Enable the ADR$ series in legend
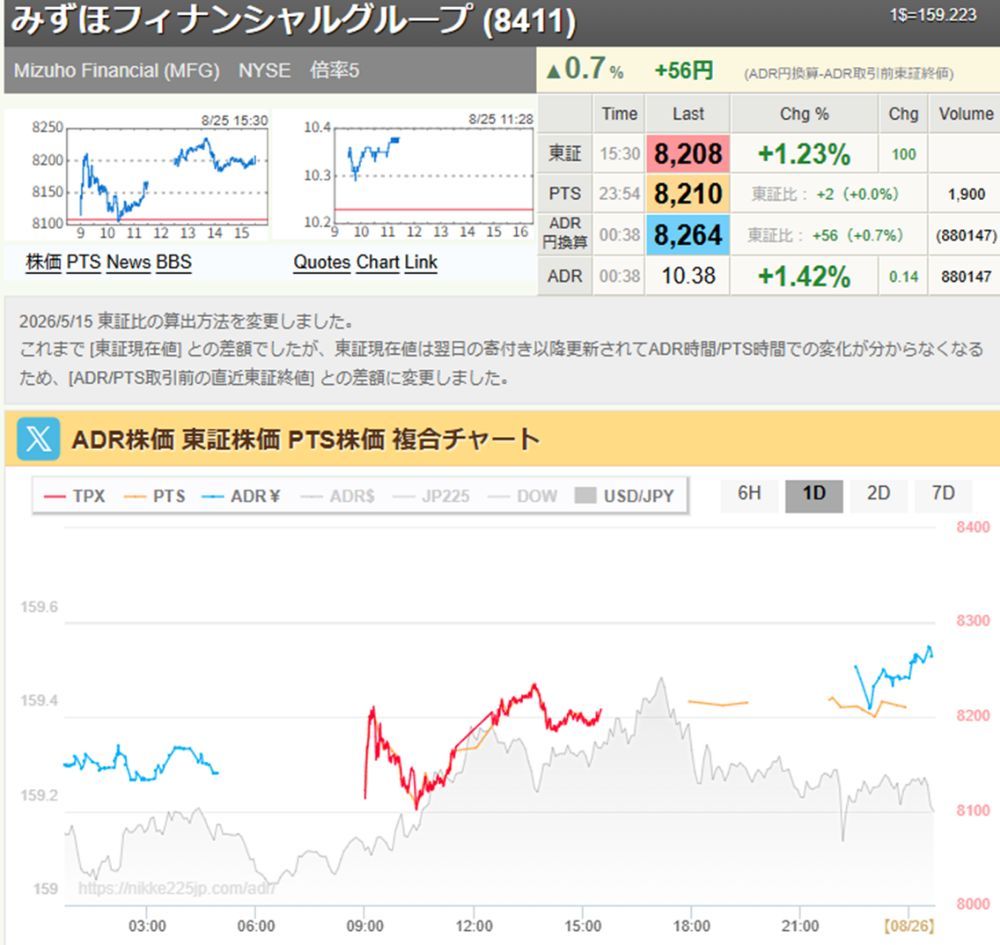1000x945 pixels. point(337,496)
